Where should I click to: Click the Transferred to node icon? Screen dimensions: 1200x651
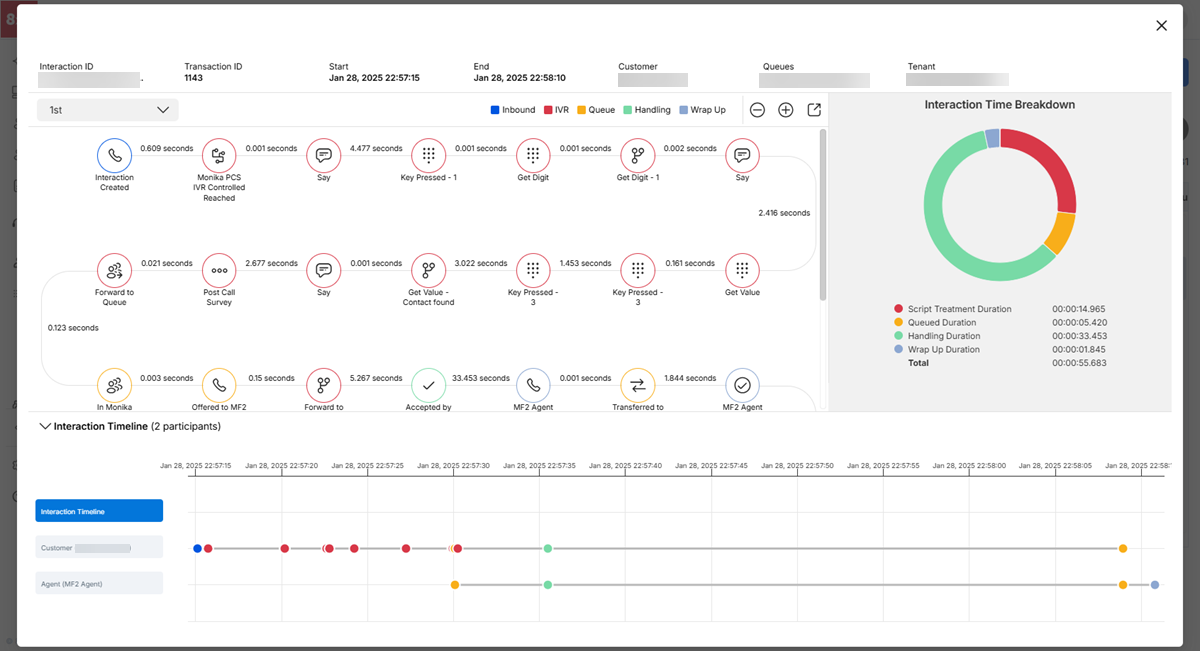637,383
